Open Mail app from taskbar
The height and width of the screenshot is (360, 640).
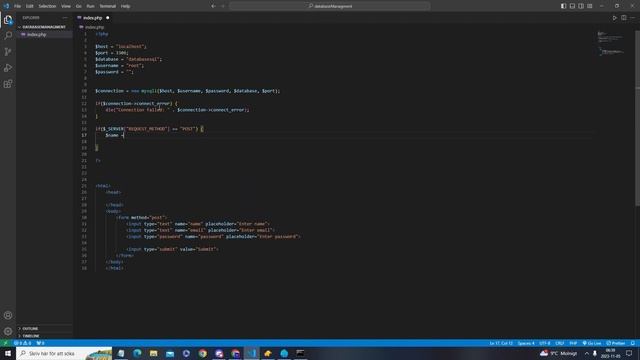pyautogui.click(x=170, y=353)
